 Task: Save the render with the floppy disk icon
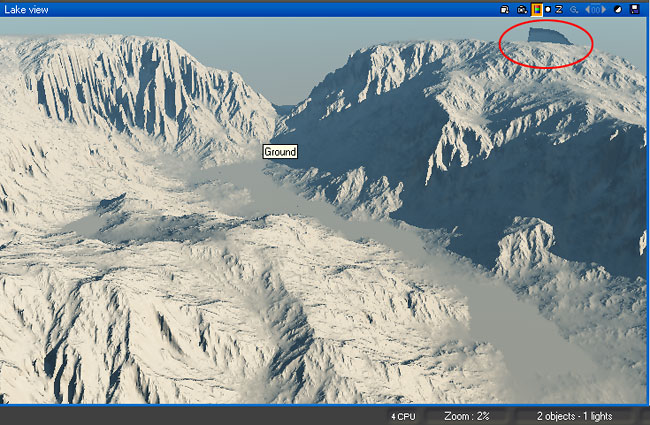(635, 9)
